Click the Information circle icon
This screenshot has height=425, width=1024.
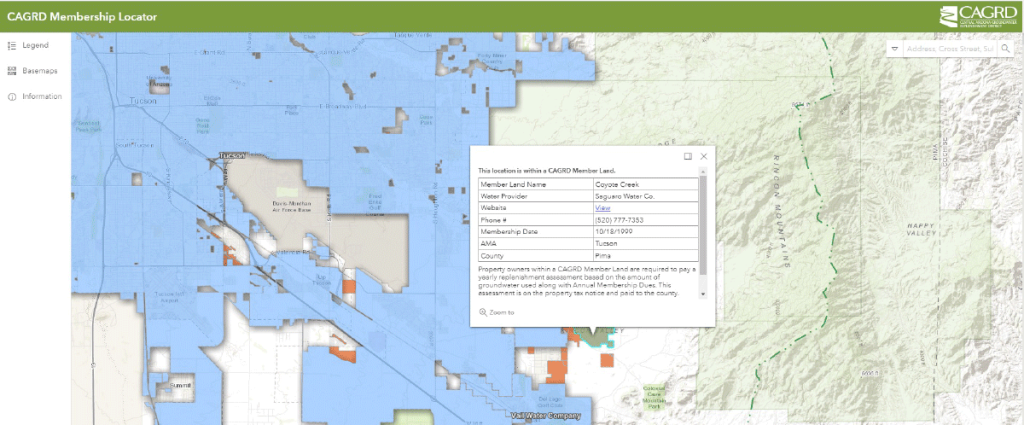click(11, 97)
